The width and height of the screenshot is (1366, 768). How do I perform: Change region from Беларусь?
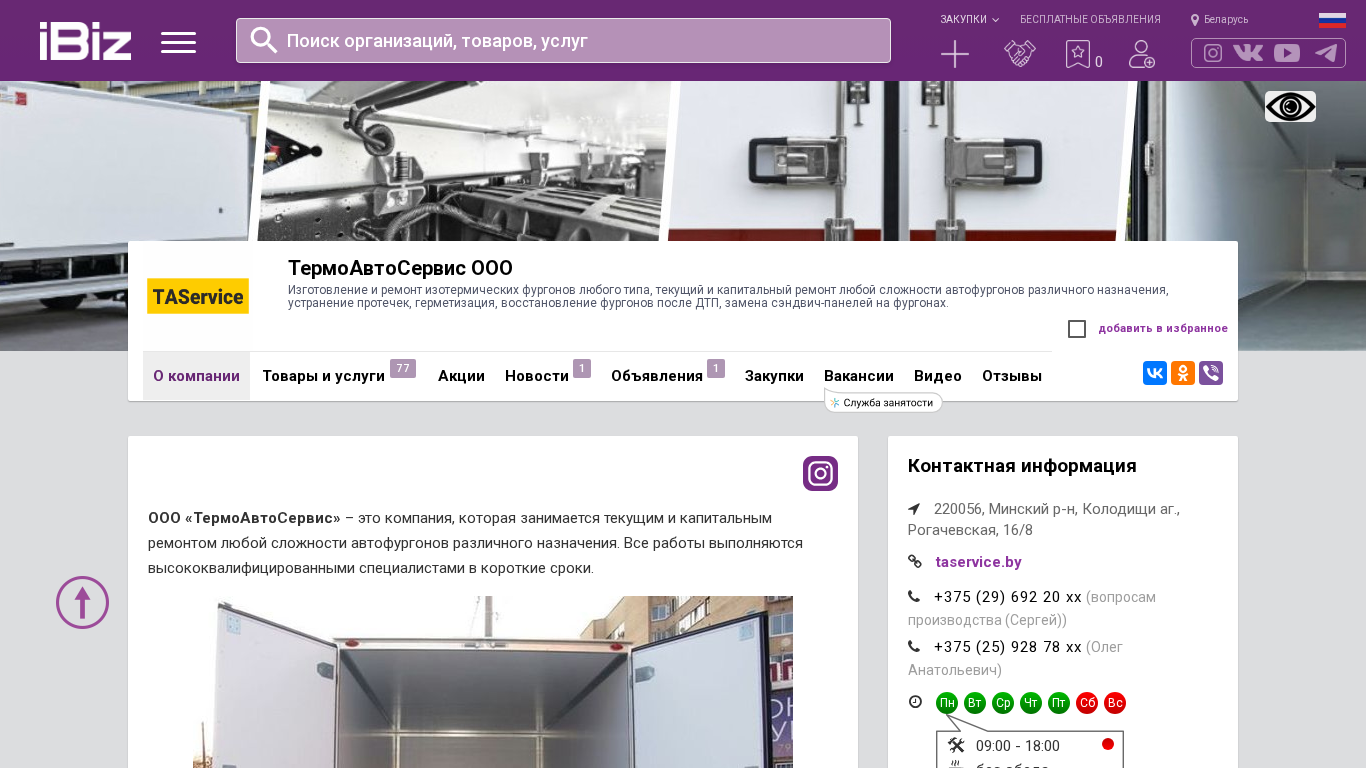1219,19
